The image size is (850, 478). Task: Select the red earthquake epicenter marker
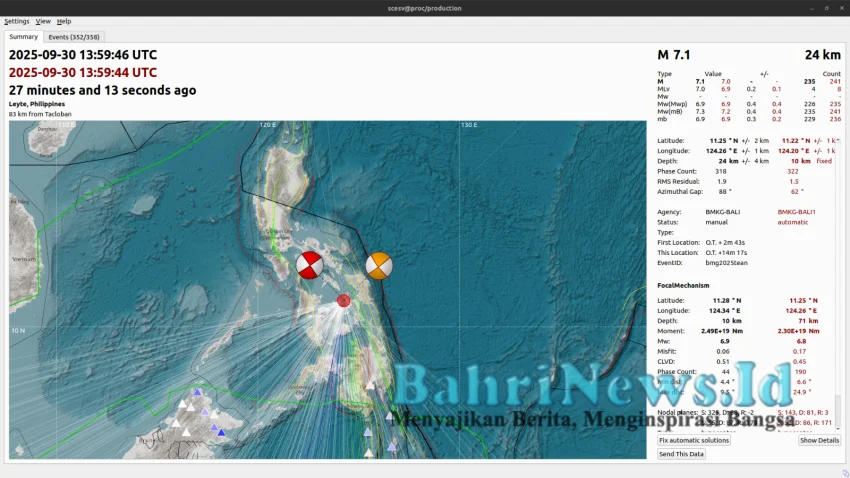click(343, 300)
